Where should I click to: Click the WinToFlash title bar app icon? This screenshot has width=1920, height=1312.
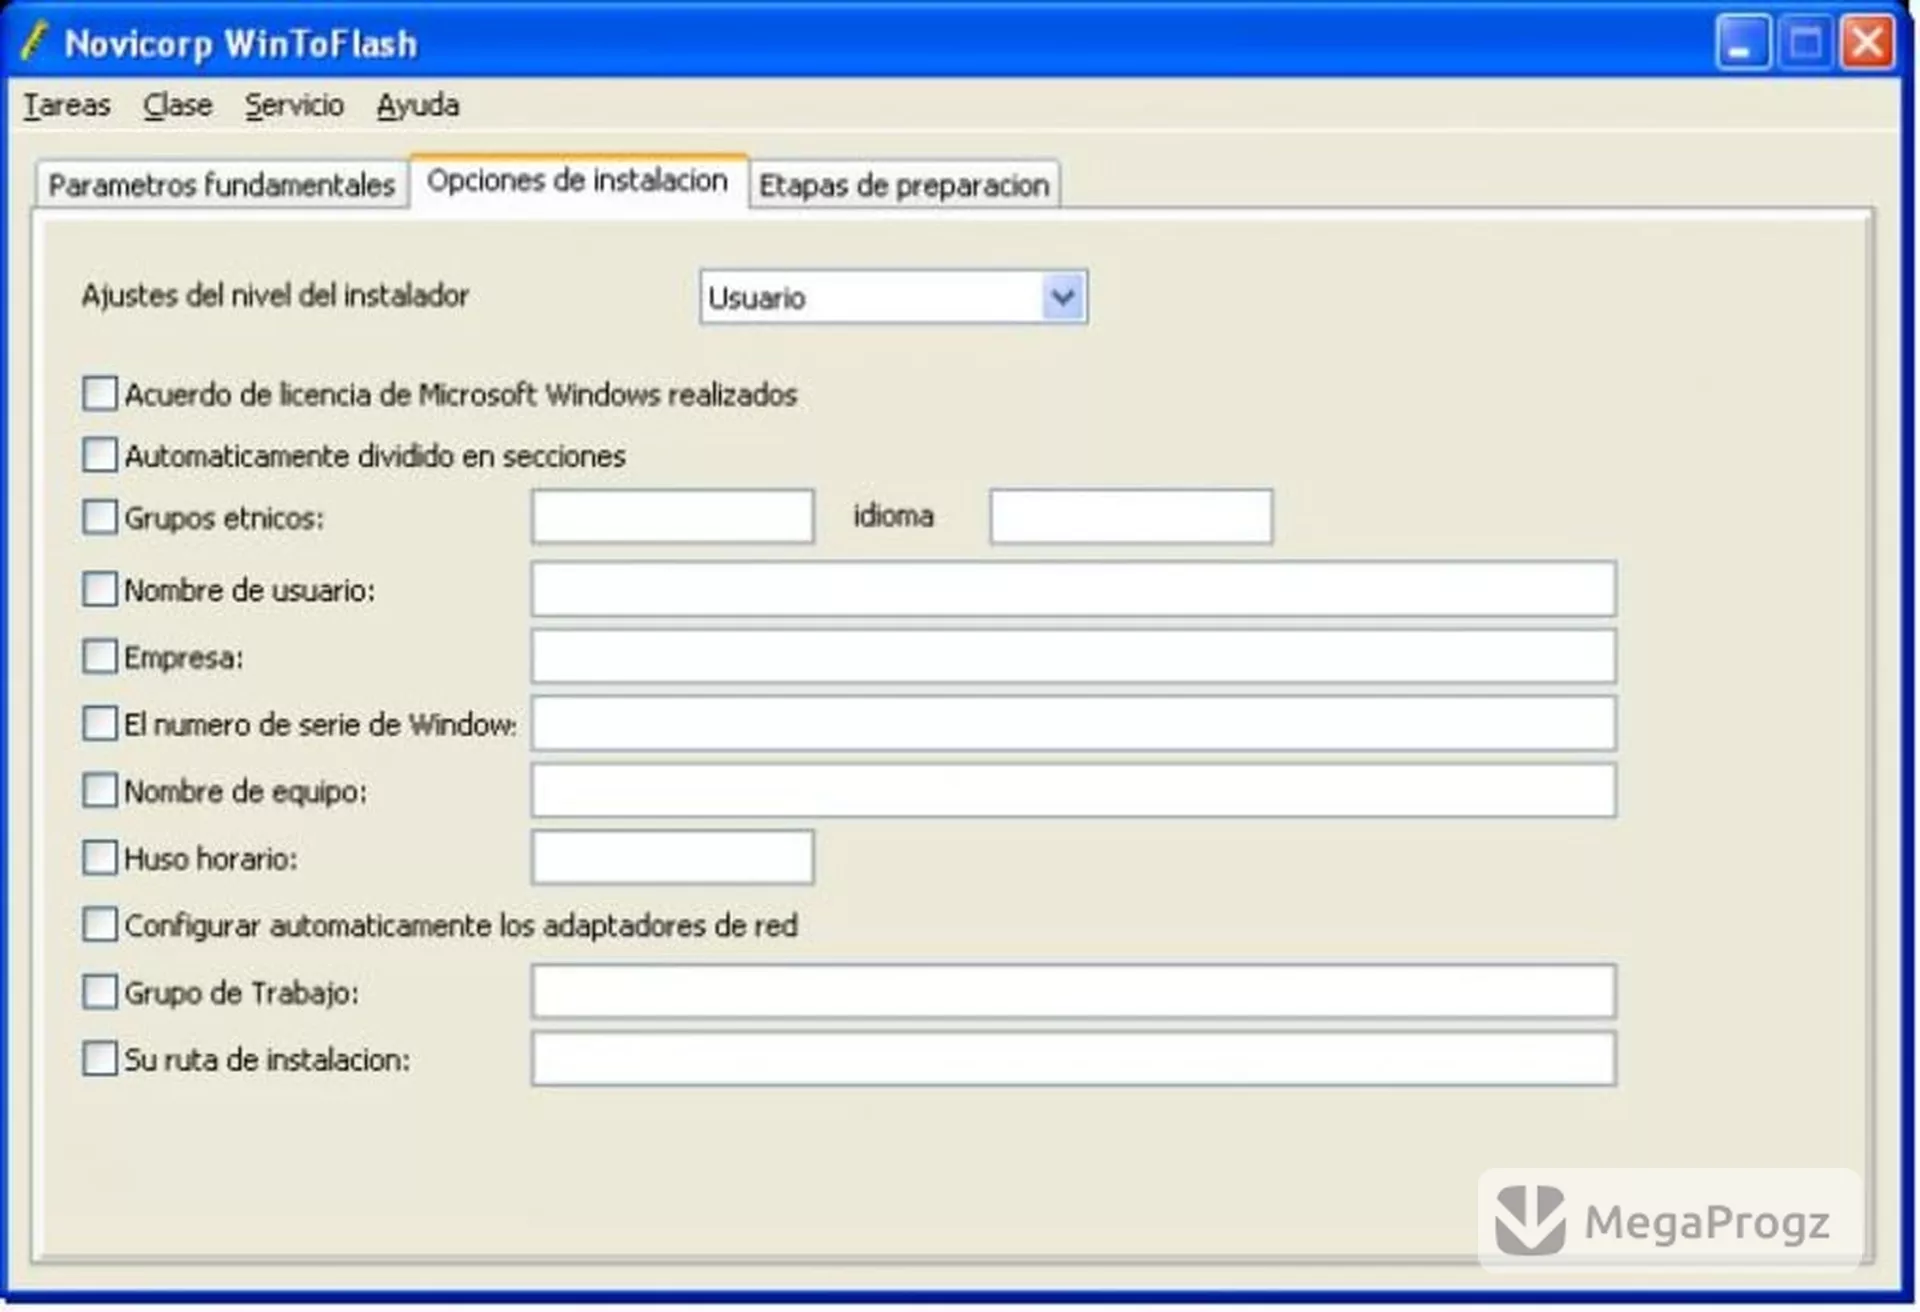pyautogui.click(x=34, y=42)
